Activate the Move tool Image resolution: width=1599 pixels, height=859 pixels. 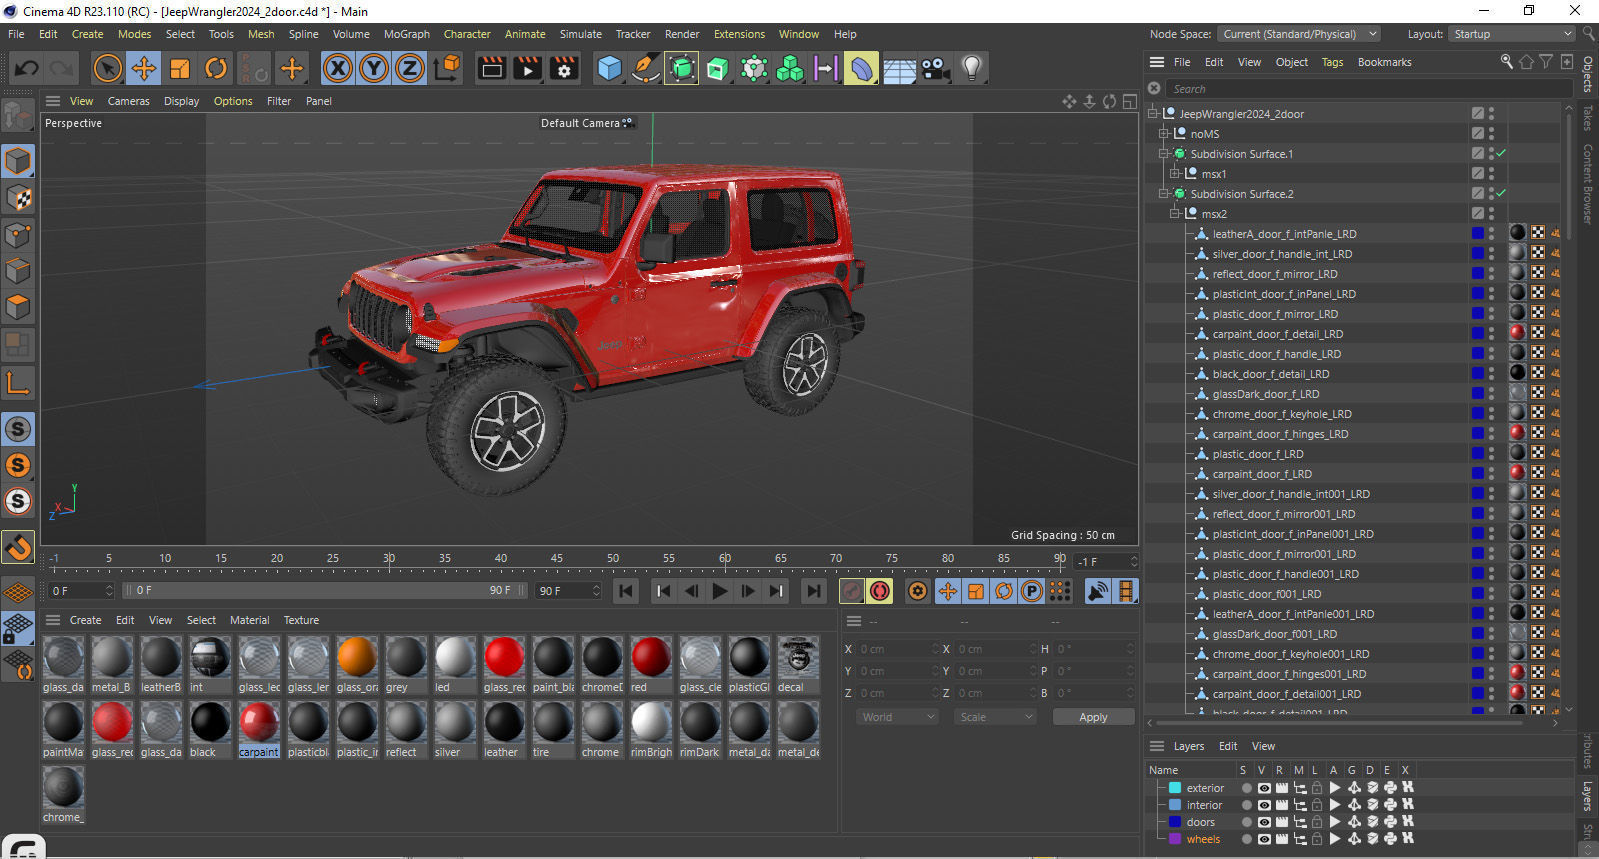144,68
